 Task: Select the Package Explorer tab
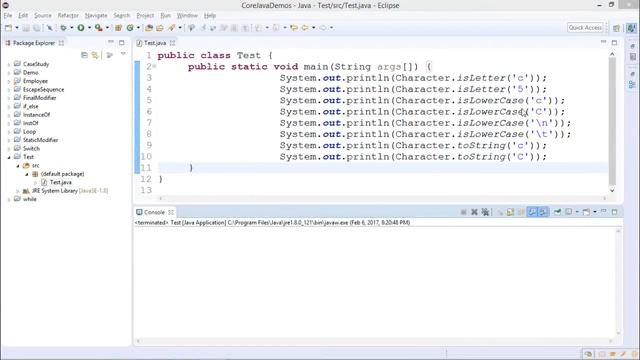34,43
